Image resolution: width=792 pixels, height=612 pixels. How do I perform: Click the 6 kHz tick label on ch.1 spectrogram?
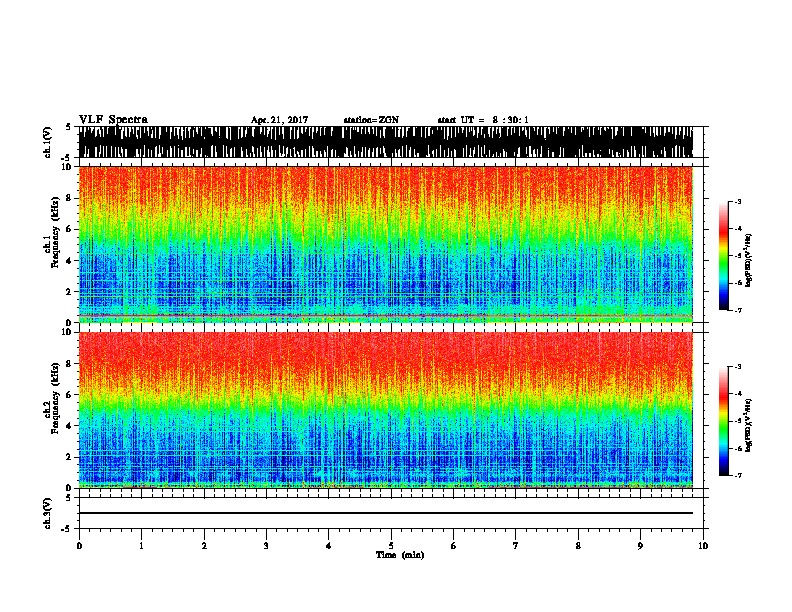click(x=70, y=229)
